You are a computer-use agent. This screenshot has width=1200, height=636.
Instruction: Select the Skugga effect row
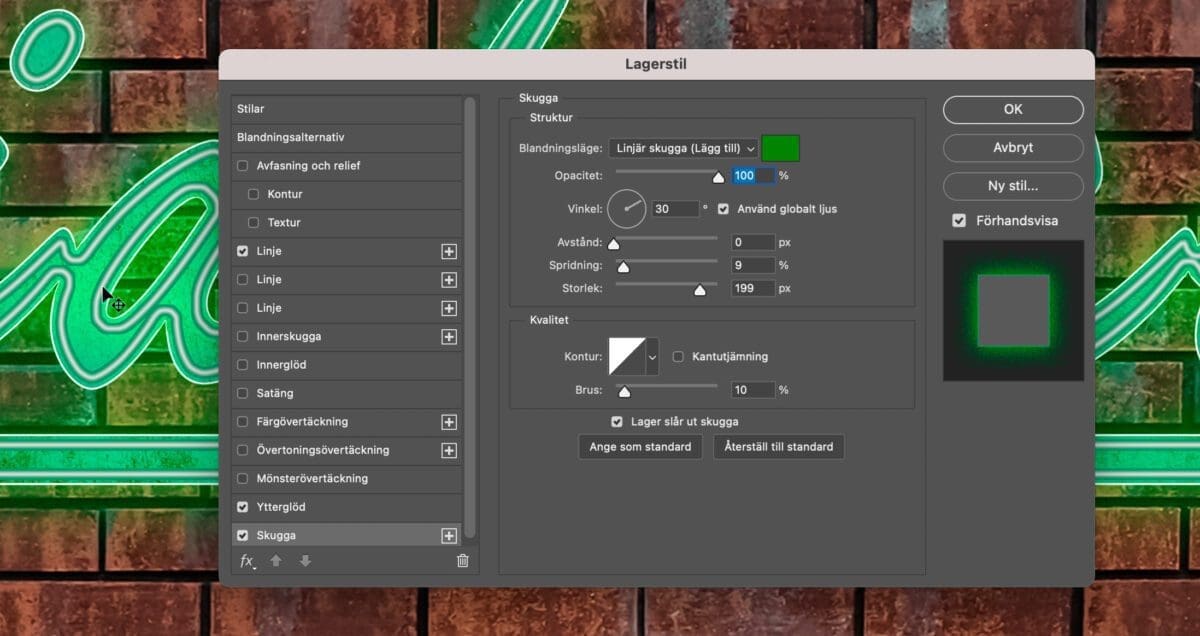[347, 536]
